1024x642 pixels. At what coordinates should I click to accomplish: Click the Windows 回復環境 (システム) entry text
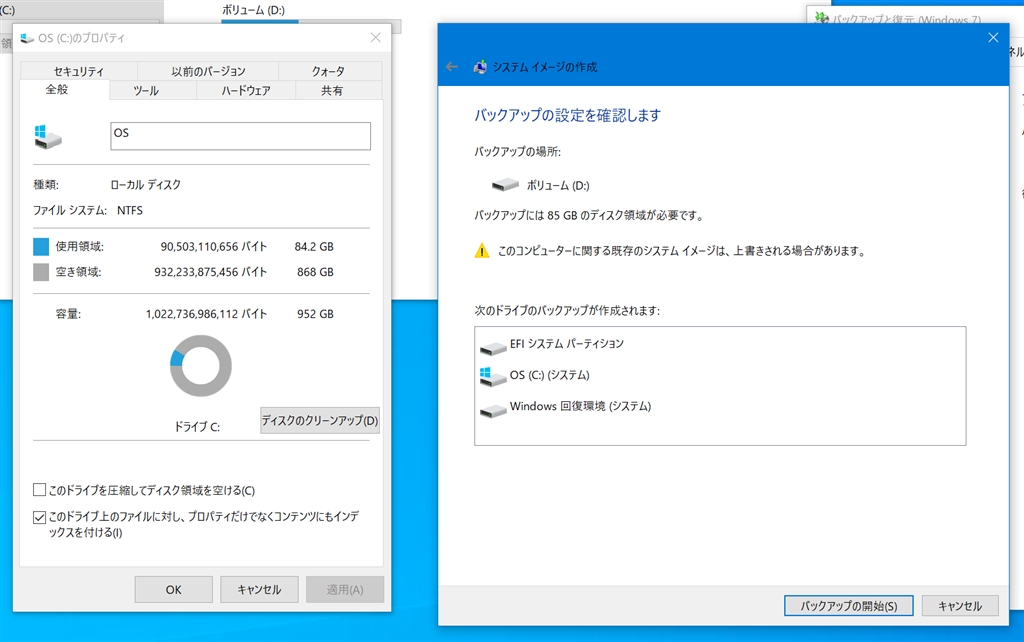pyautogui.click(x=581, y=406)
